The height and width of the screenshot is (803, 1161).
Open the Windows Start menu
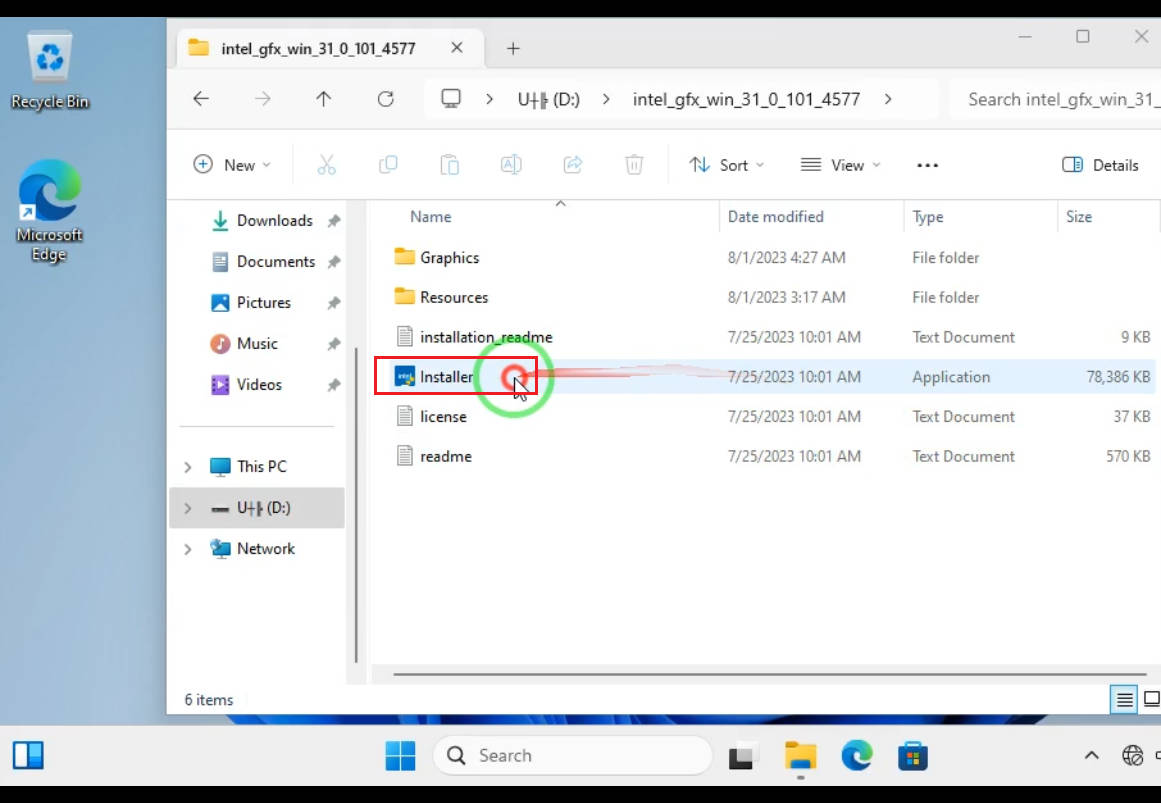point(400,756)
